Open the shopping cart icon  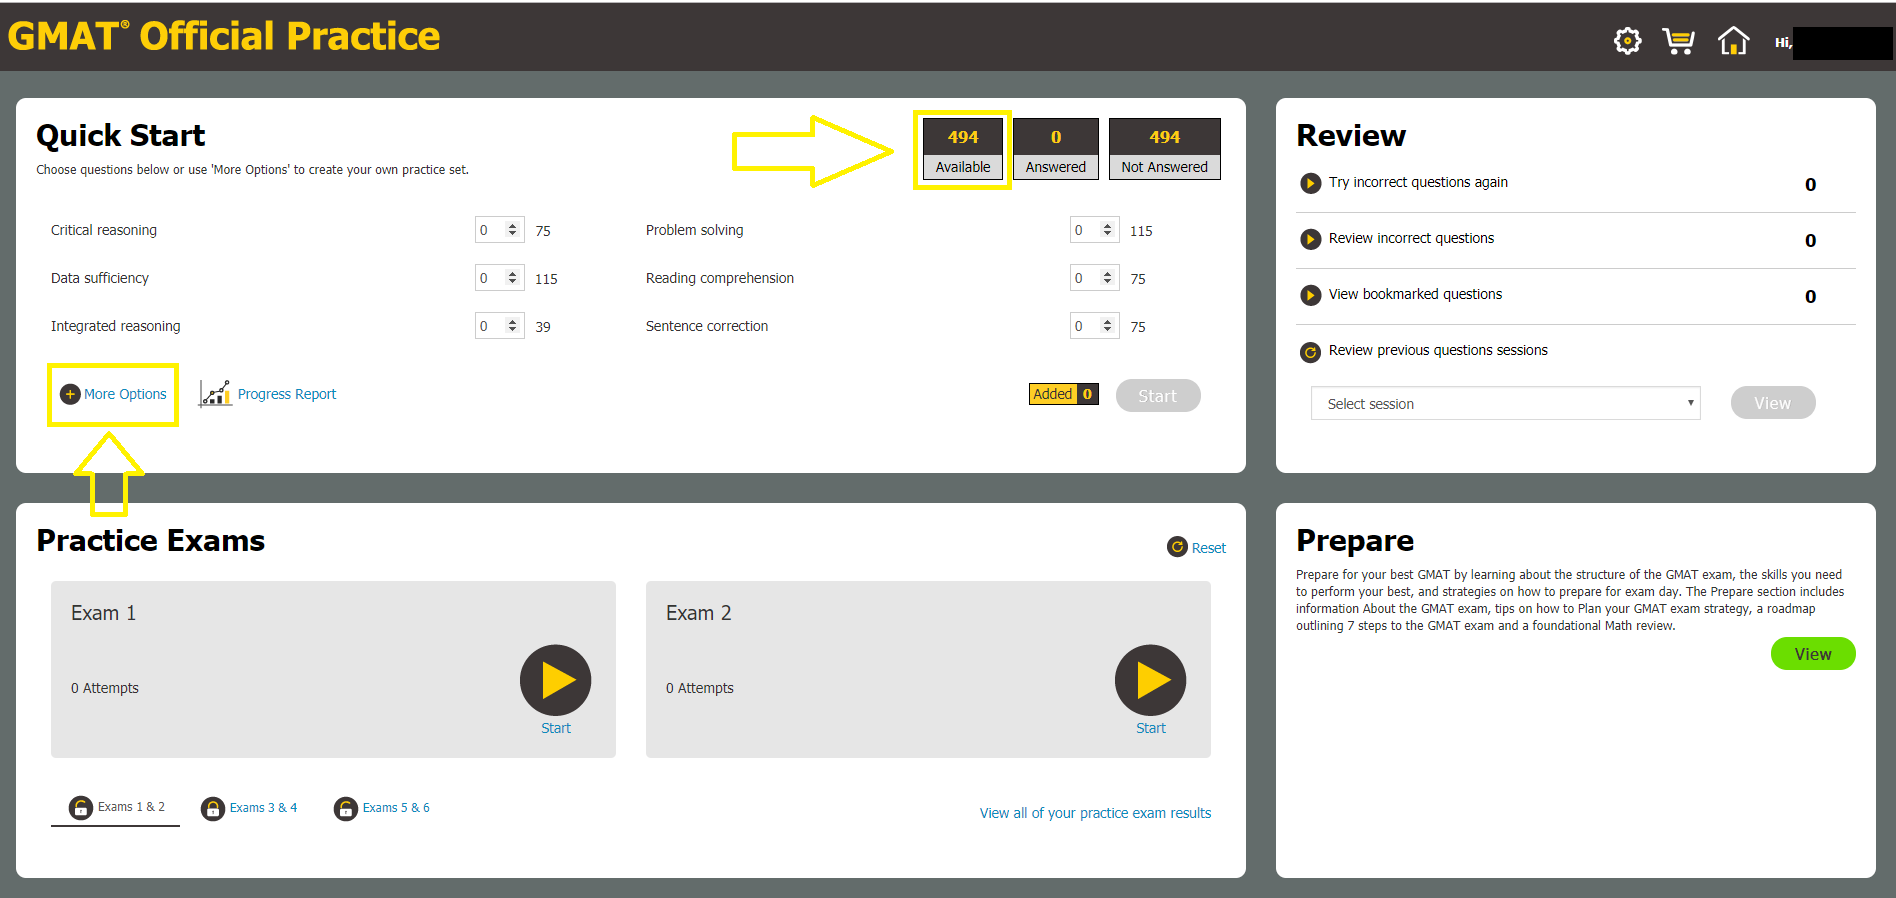(1678, 41)
